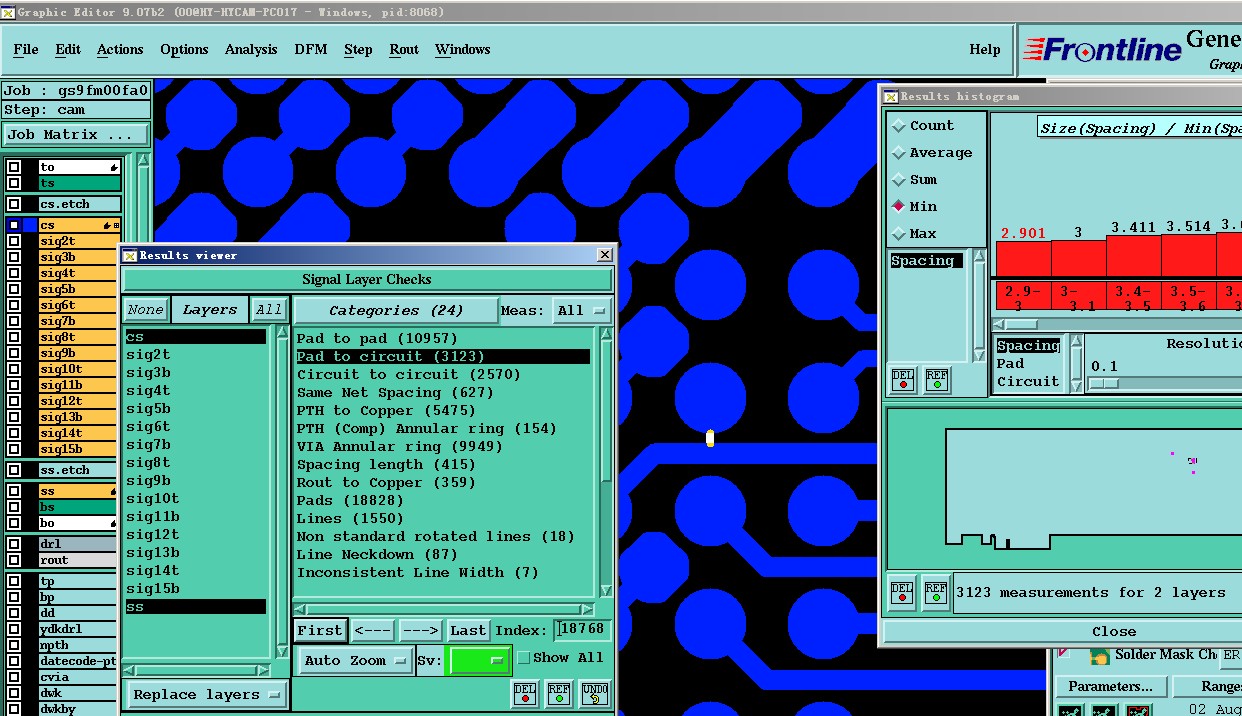Click the Parameters... button
1242x716 pixels.
1110,687
